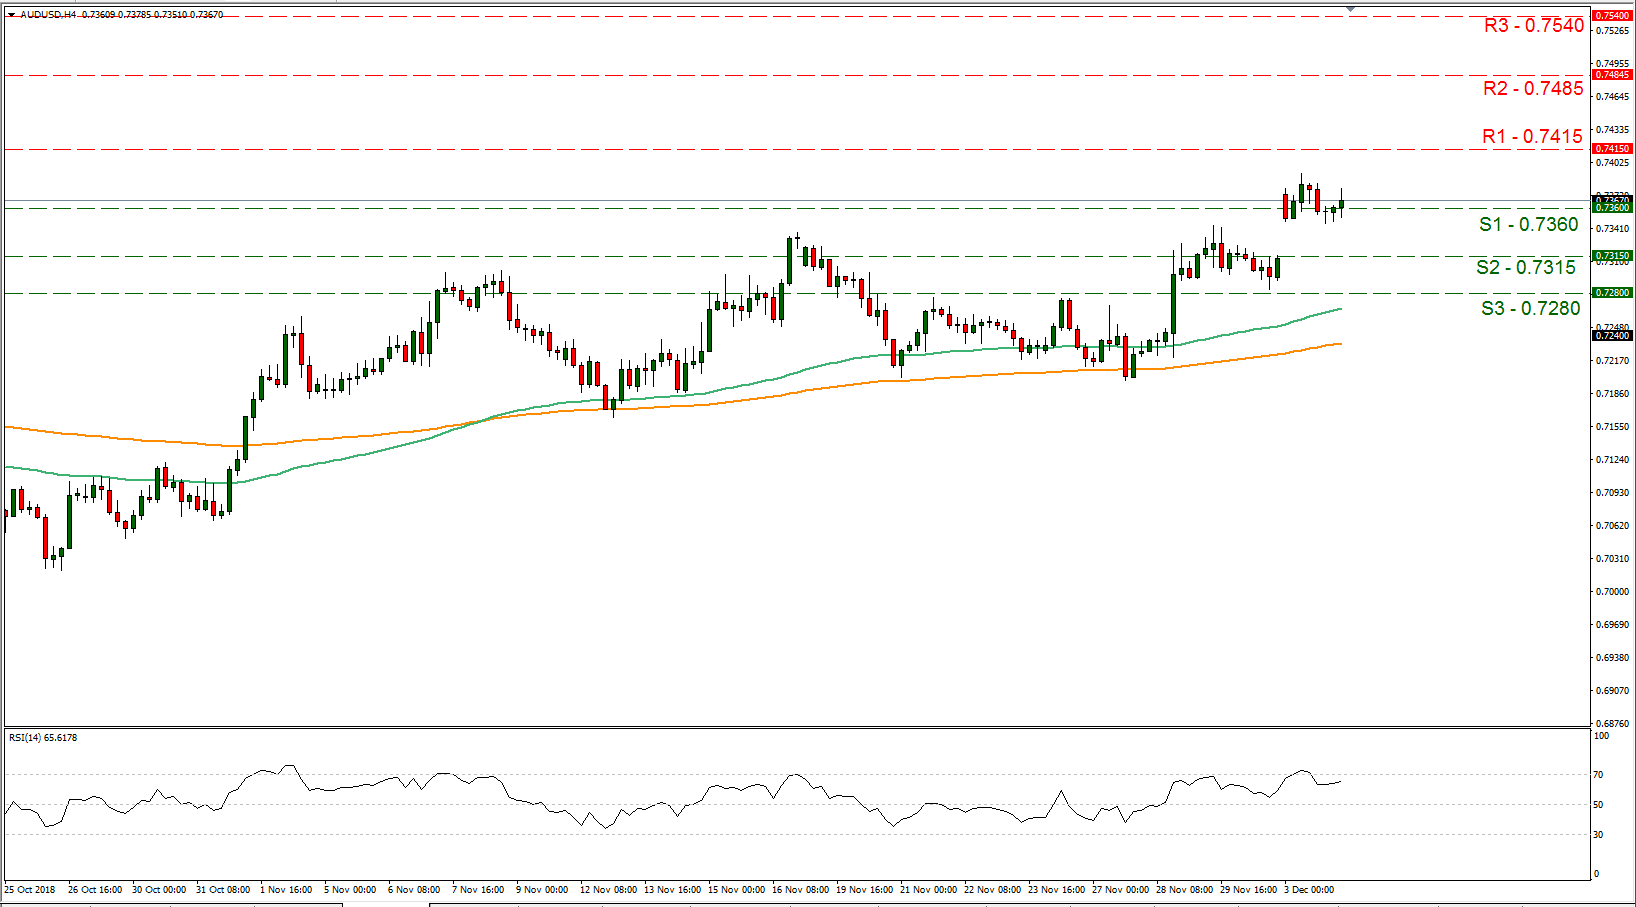This screenshot has width=1636, height=907.
Task: Click the red 0.74845 price tag
Action: (1612, 75)
